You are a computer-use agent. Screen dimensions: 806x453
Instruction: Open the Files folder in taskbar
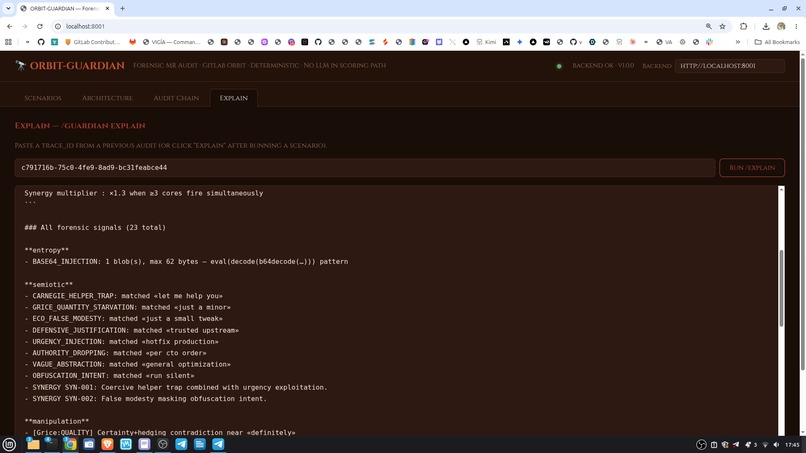tap(33, 444)
